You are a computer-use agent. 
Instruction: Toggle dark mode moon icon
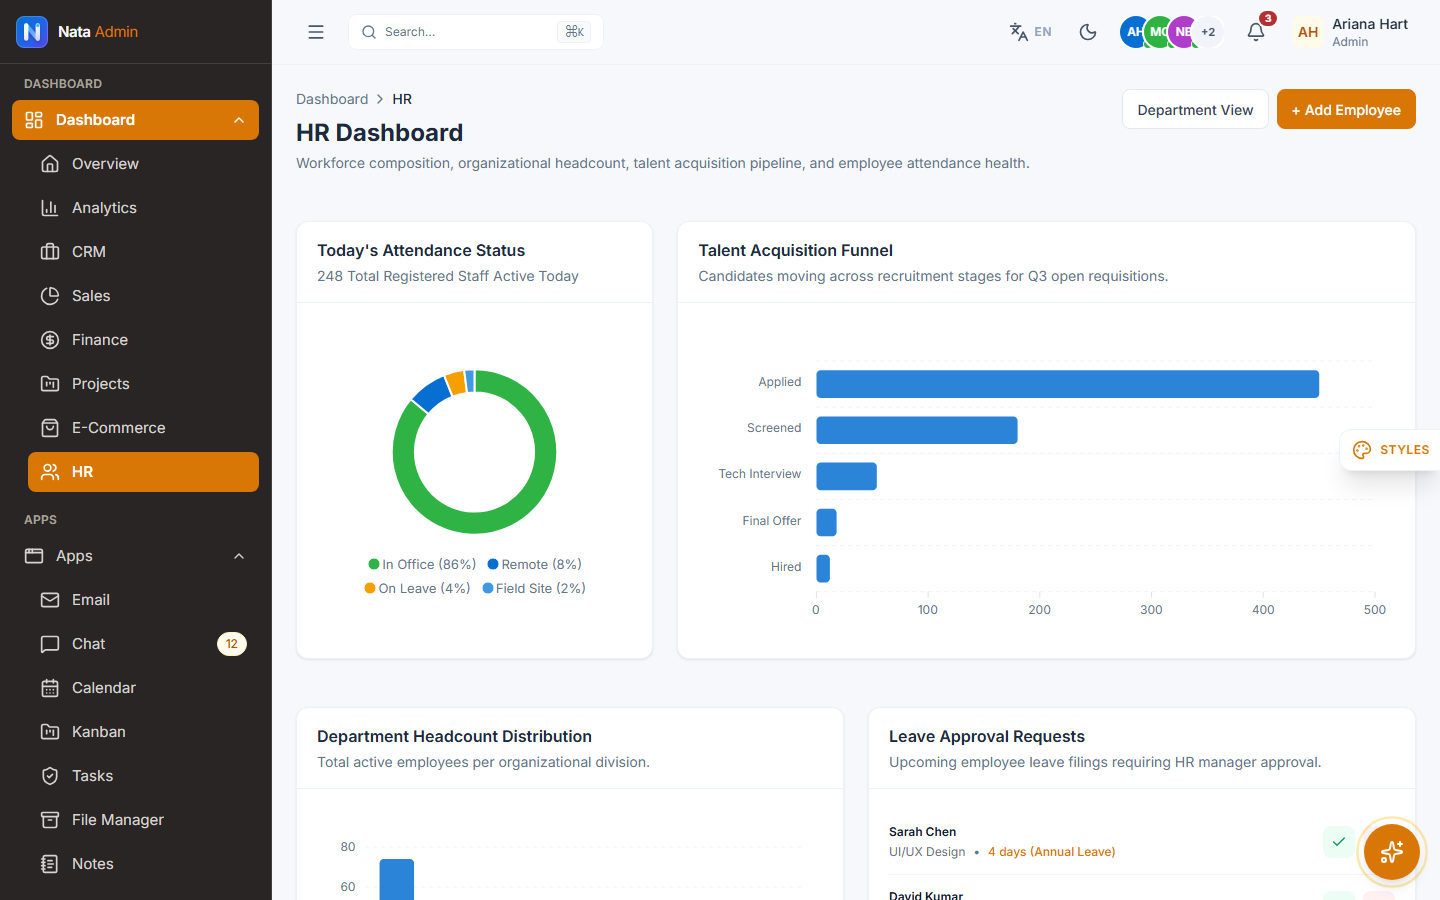[1088, 32]
